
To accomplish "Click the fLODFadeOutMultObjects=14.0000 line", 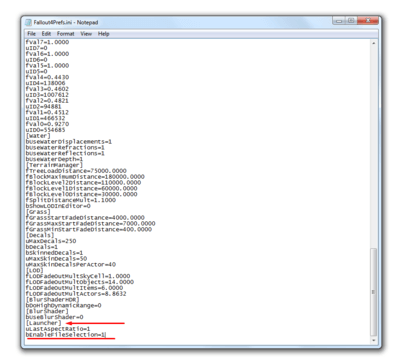I will (x=80, y=282).
